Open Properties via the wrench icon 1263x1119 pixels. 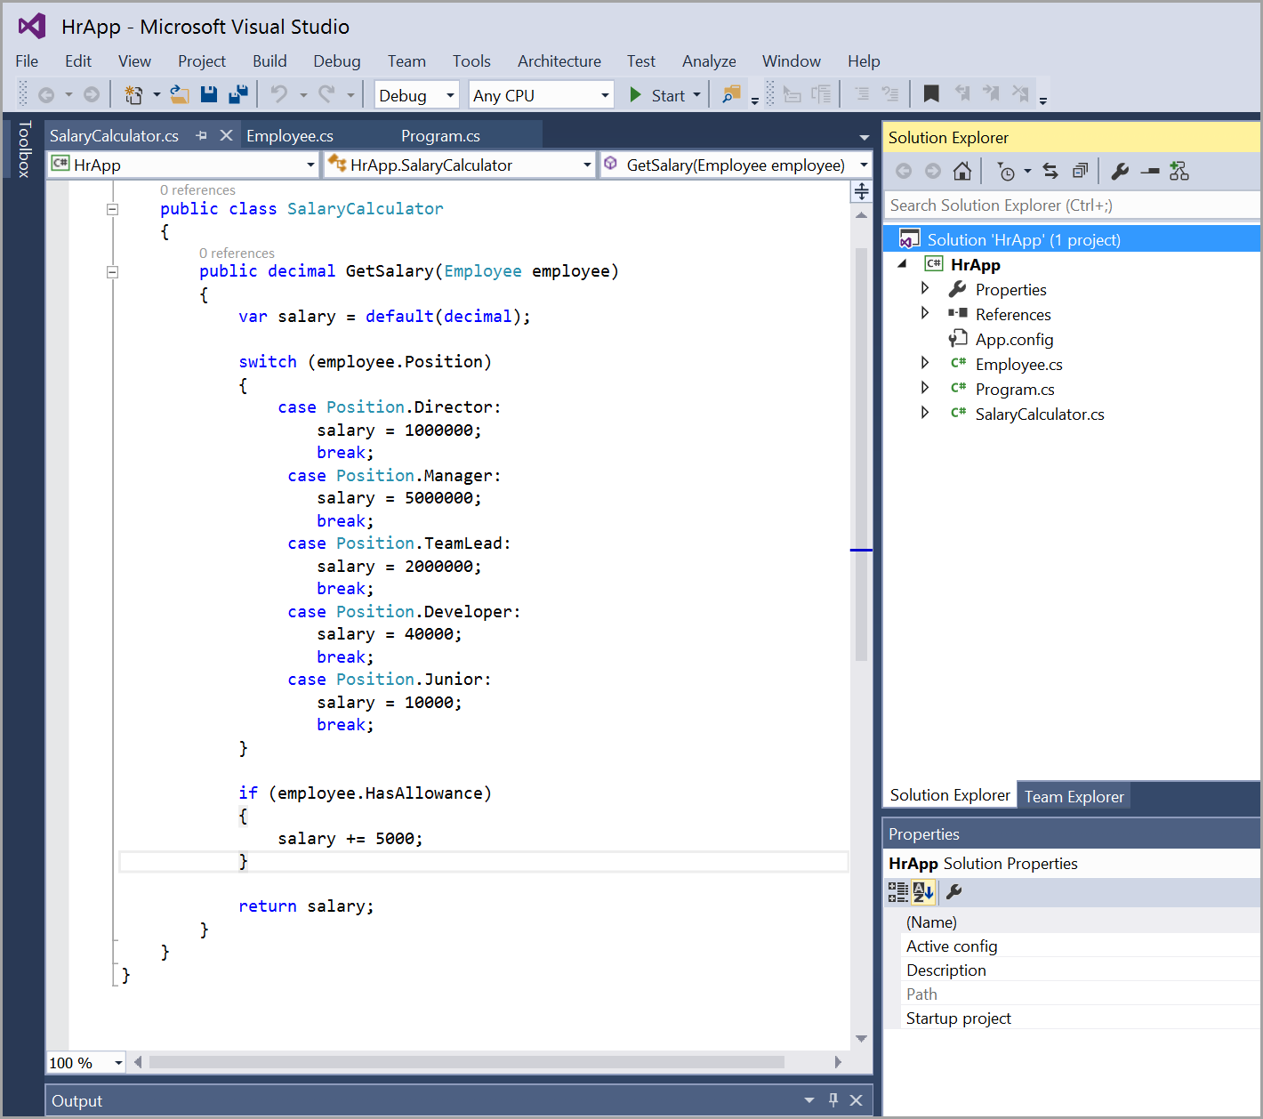(x=1120, y=171)
